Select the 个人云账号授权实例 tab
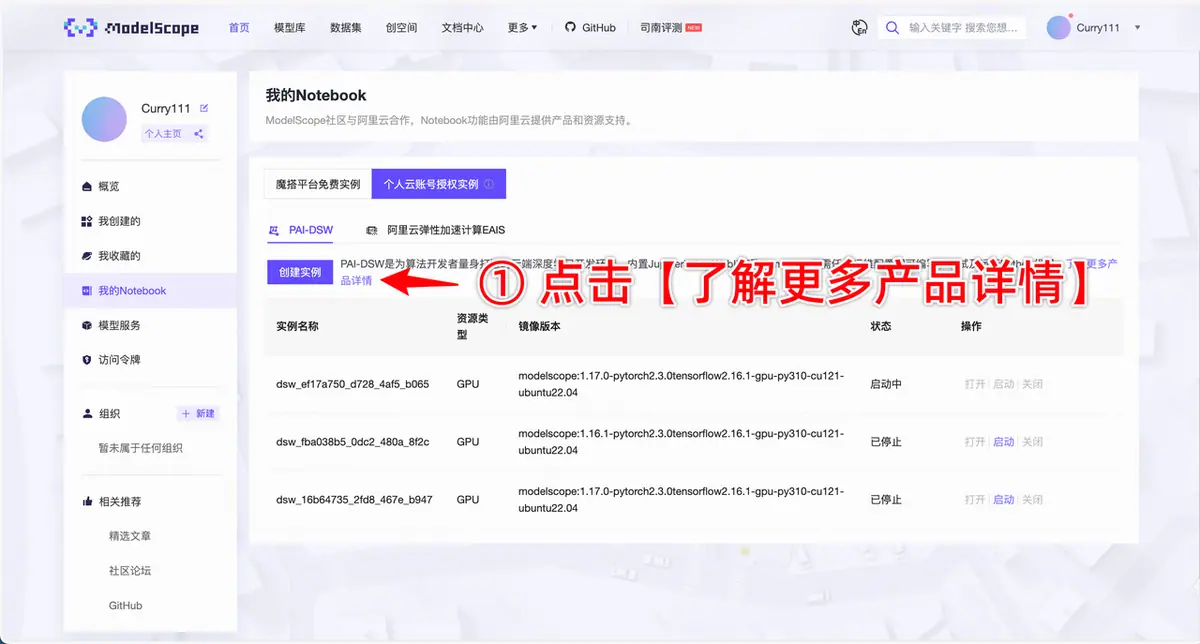 438,184
